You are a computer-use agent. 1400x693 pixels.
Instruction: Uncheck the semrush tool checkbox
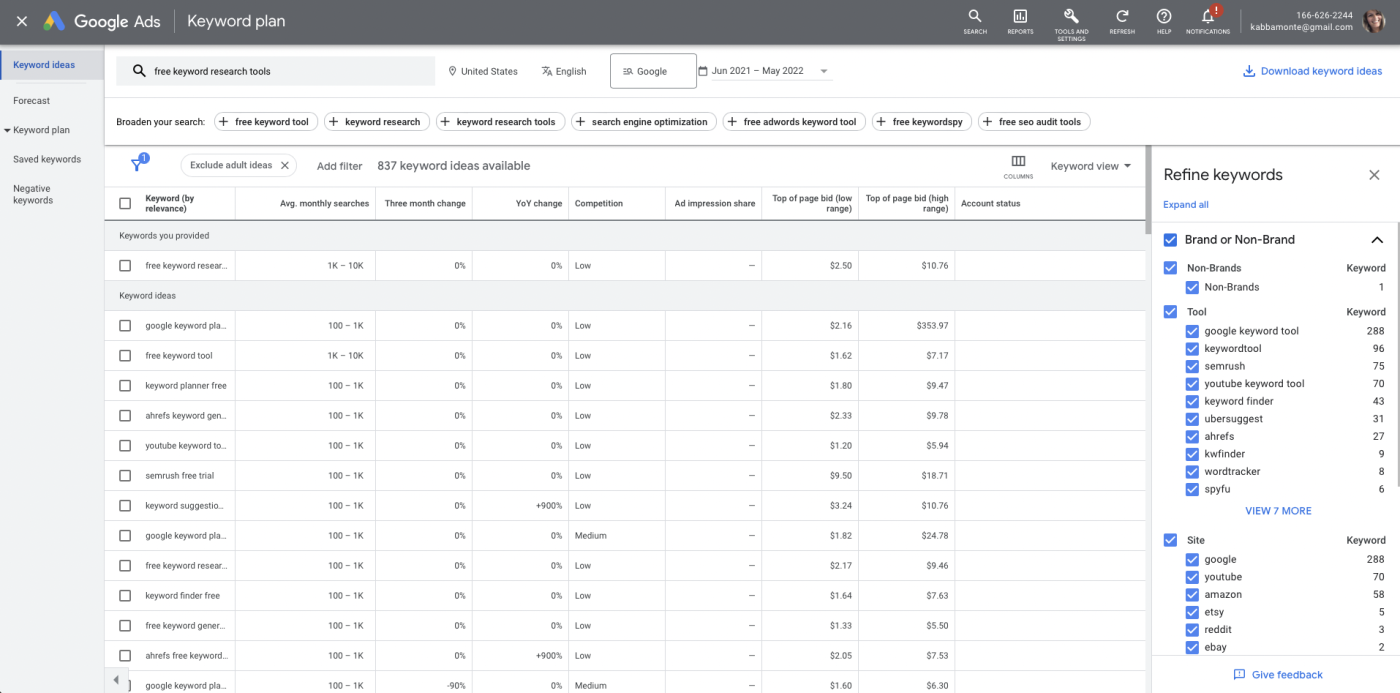1192,366
